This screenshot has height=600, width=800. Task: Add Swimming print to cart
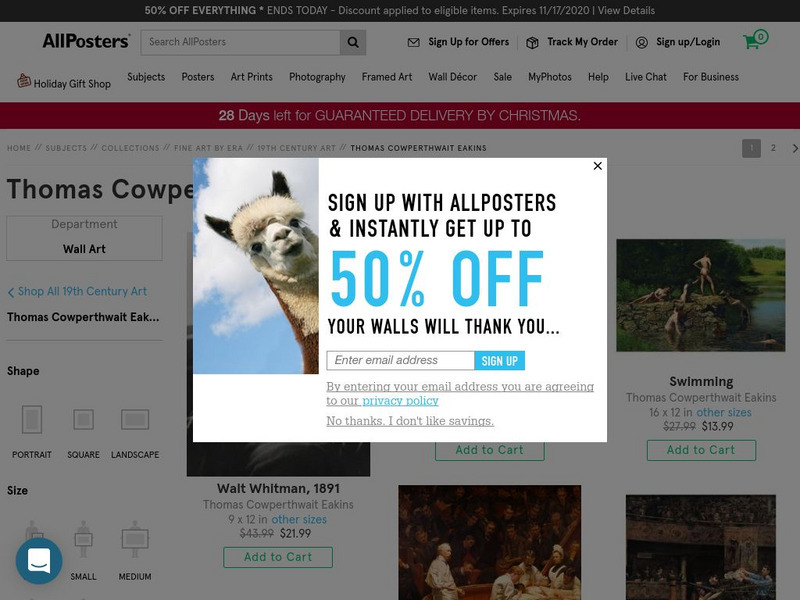point(701,451)
